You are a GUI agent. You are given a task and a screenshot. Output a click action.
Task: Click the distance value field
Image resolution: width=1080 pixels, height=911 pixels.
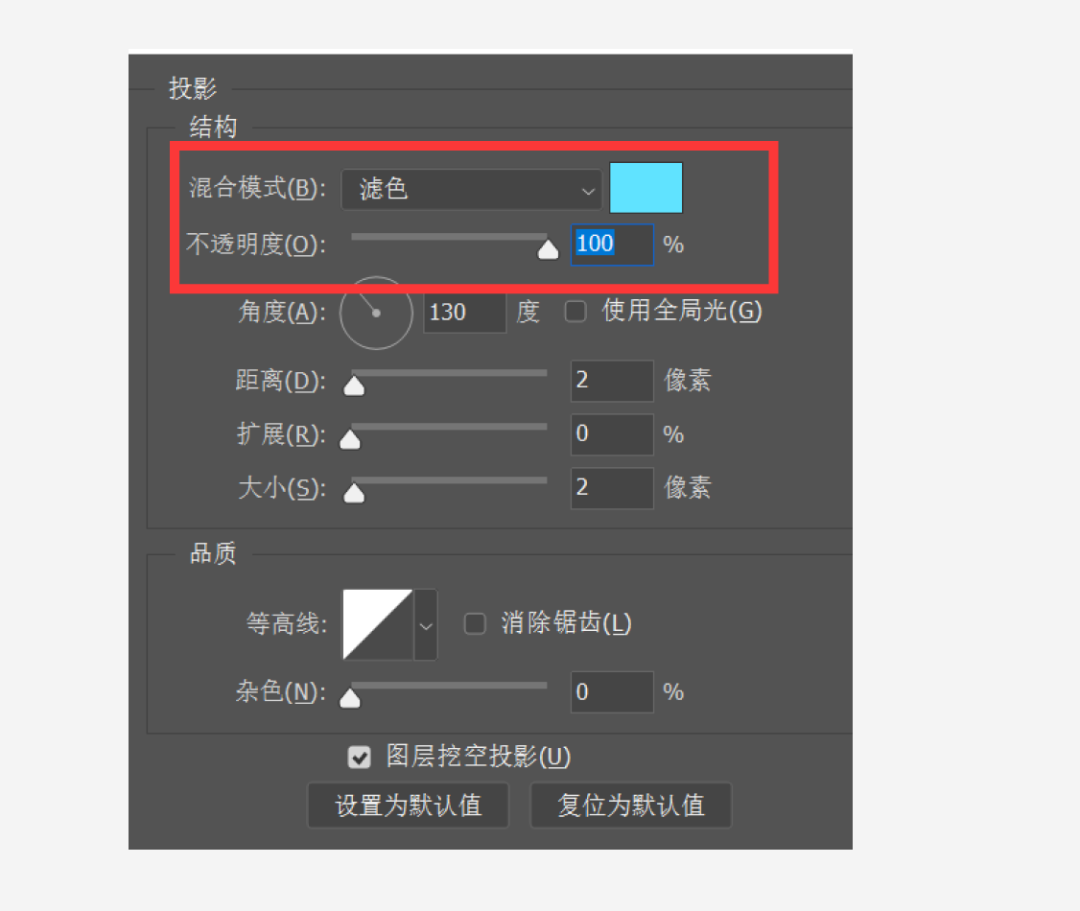click(612, 380)
